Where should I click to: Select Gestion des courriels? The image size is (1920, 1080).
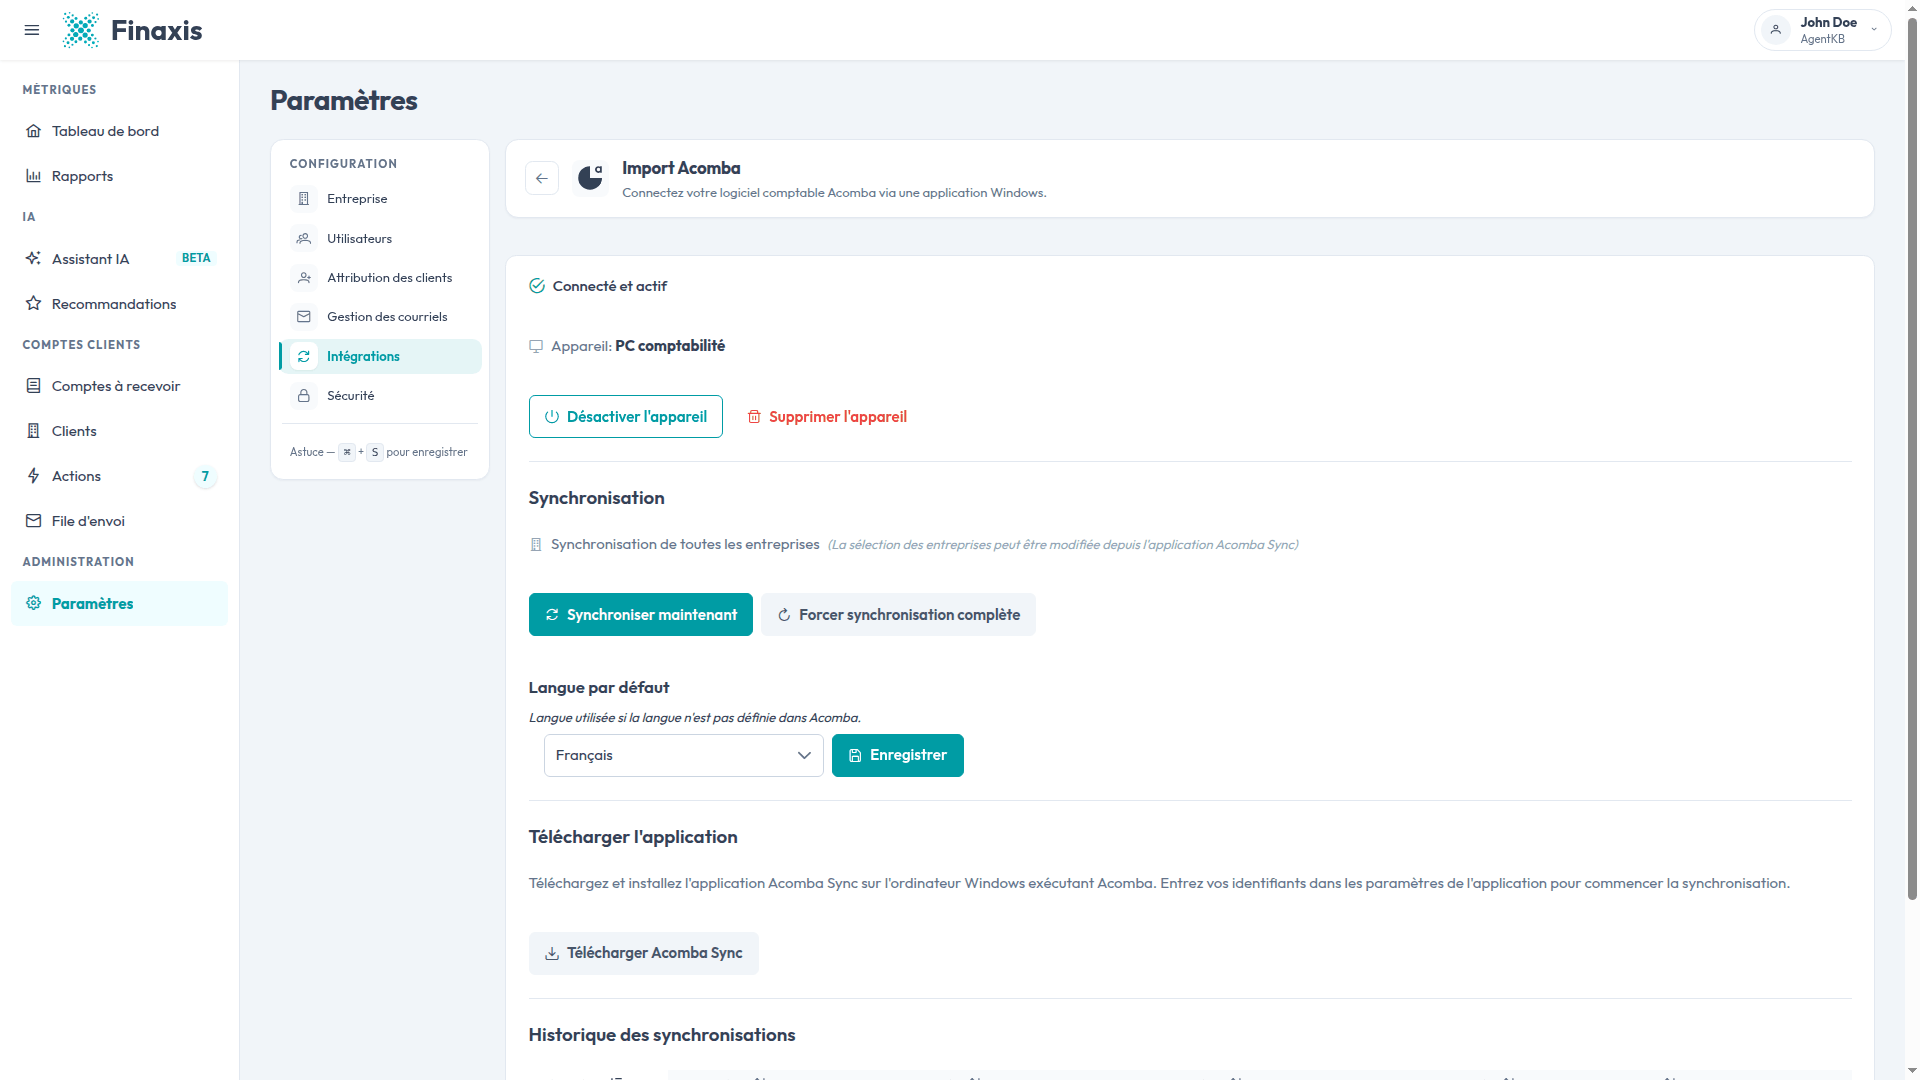click(380, 317)
